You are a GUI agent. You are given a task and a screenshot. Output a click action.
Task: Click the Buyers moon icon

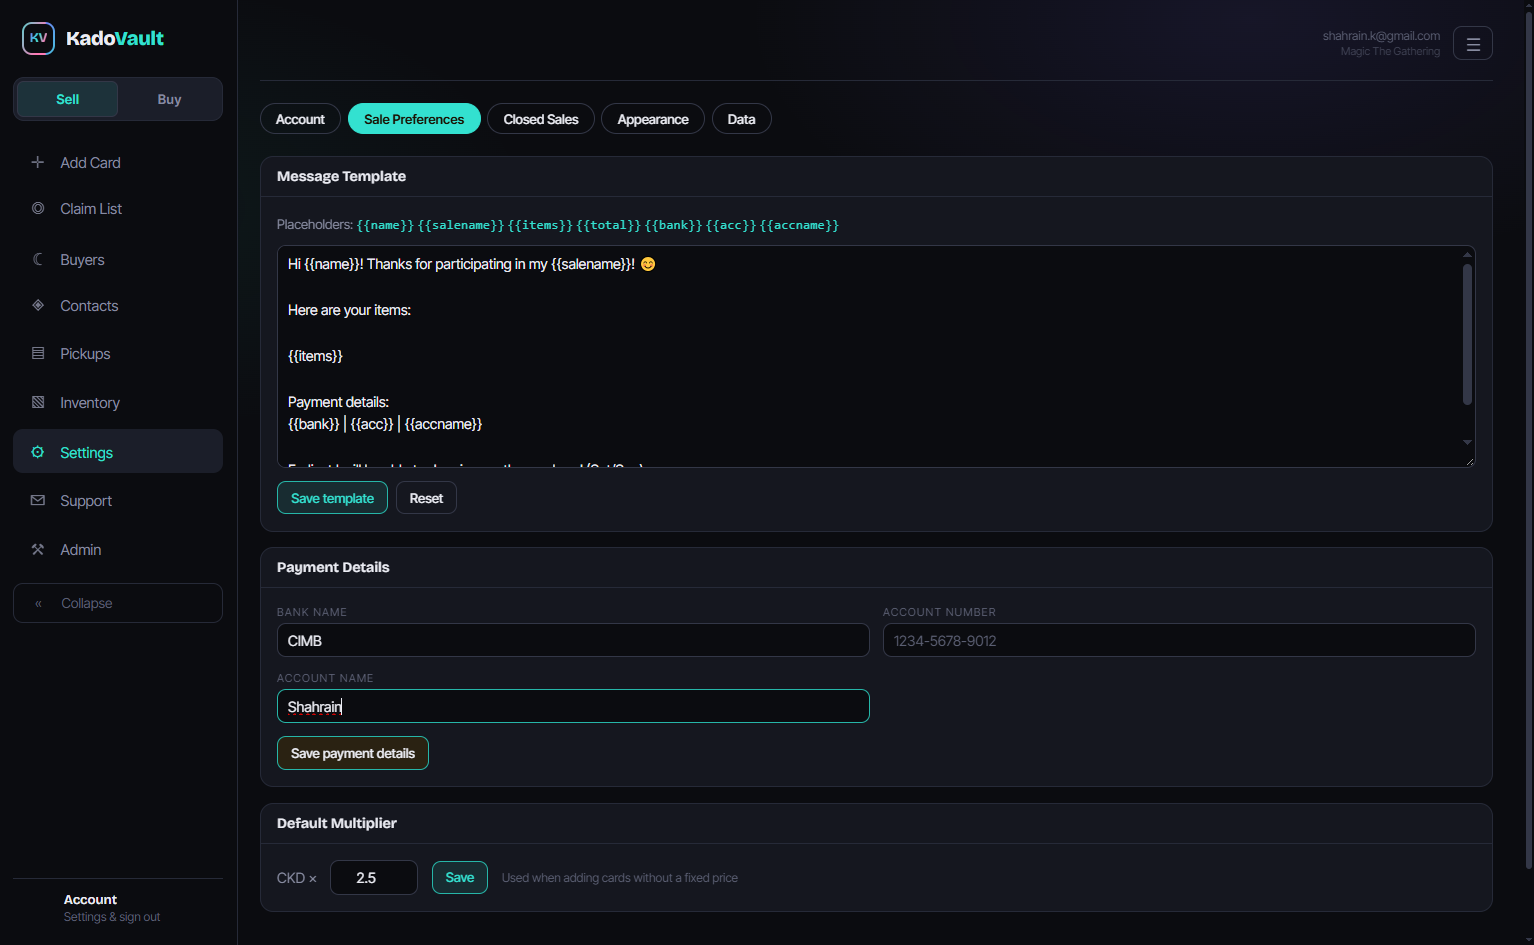point(38,259)
